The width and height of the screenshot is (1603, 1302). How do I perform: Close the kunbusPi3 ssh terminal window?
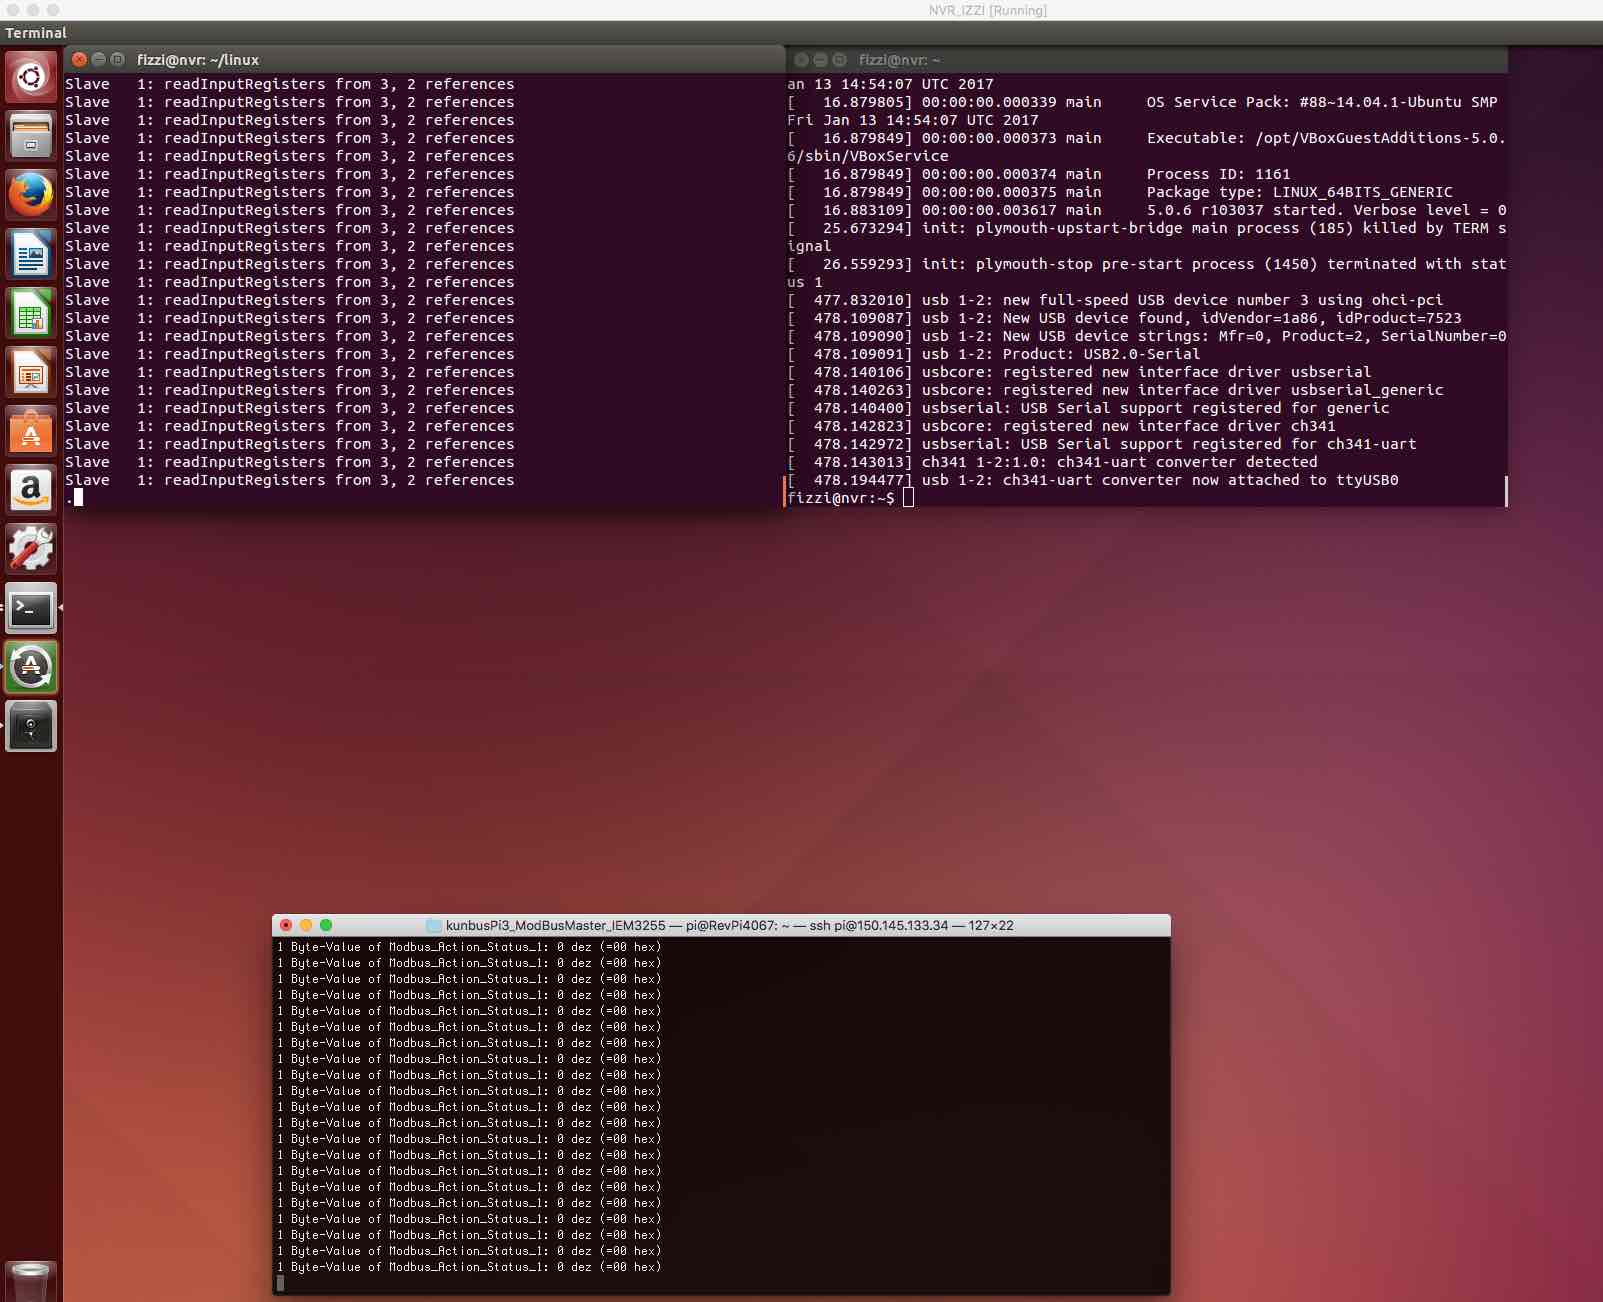[x=286, y=925]
